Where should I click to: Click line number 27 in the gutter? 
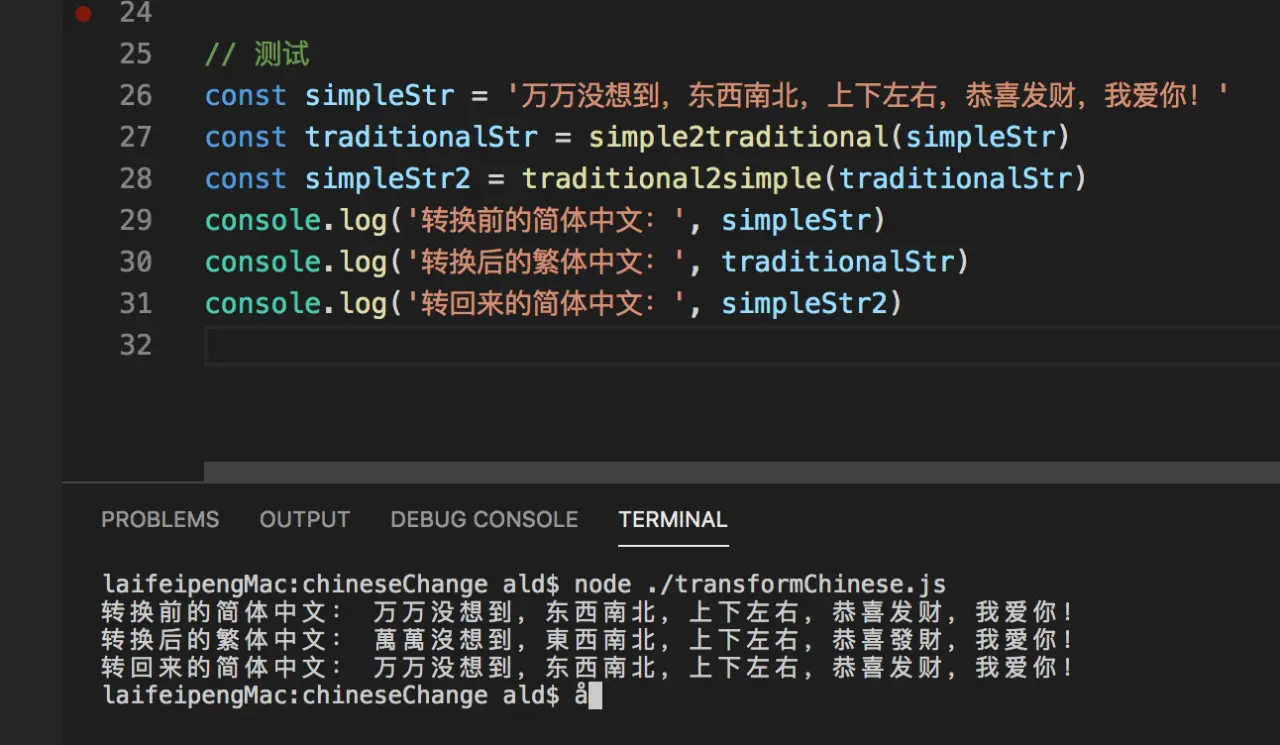click(x=136, y=137)
